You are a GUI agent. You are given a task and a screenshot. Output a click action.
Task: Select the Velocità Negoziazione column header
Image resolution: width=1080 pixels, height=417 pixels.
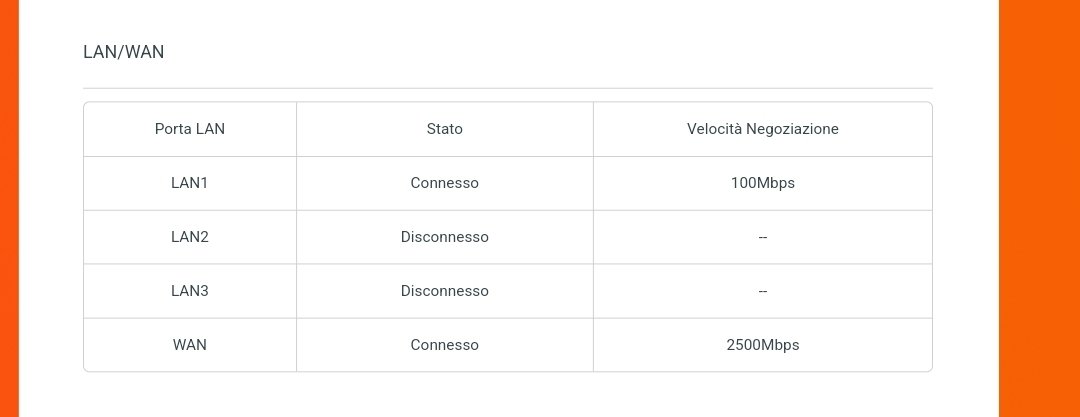click(x=762, y=129)
